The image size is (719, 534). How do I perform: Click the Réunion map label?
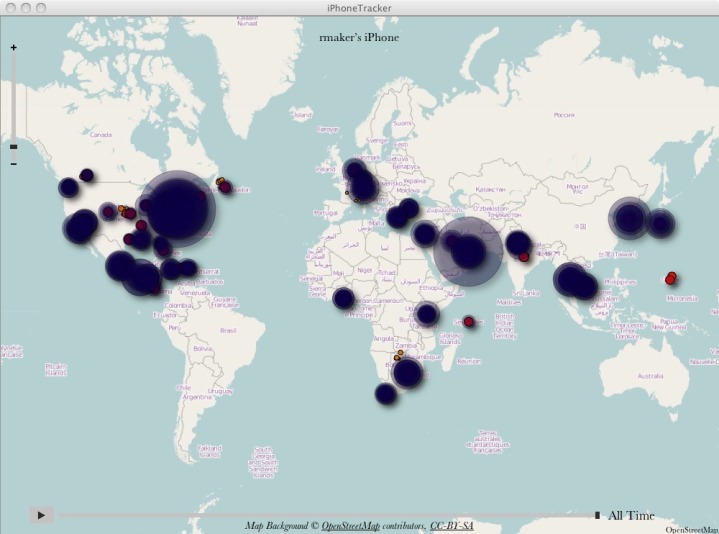(x=469, y=361)
